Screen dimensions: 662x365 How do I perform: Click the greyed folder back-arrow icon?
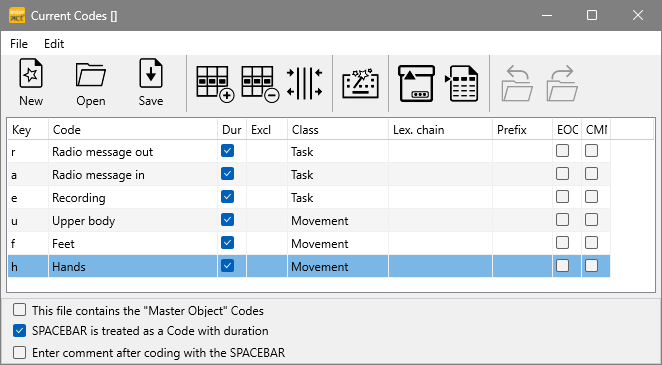(517, 84)
